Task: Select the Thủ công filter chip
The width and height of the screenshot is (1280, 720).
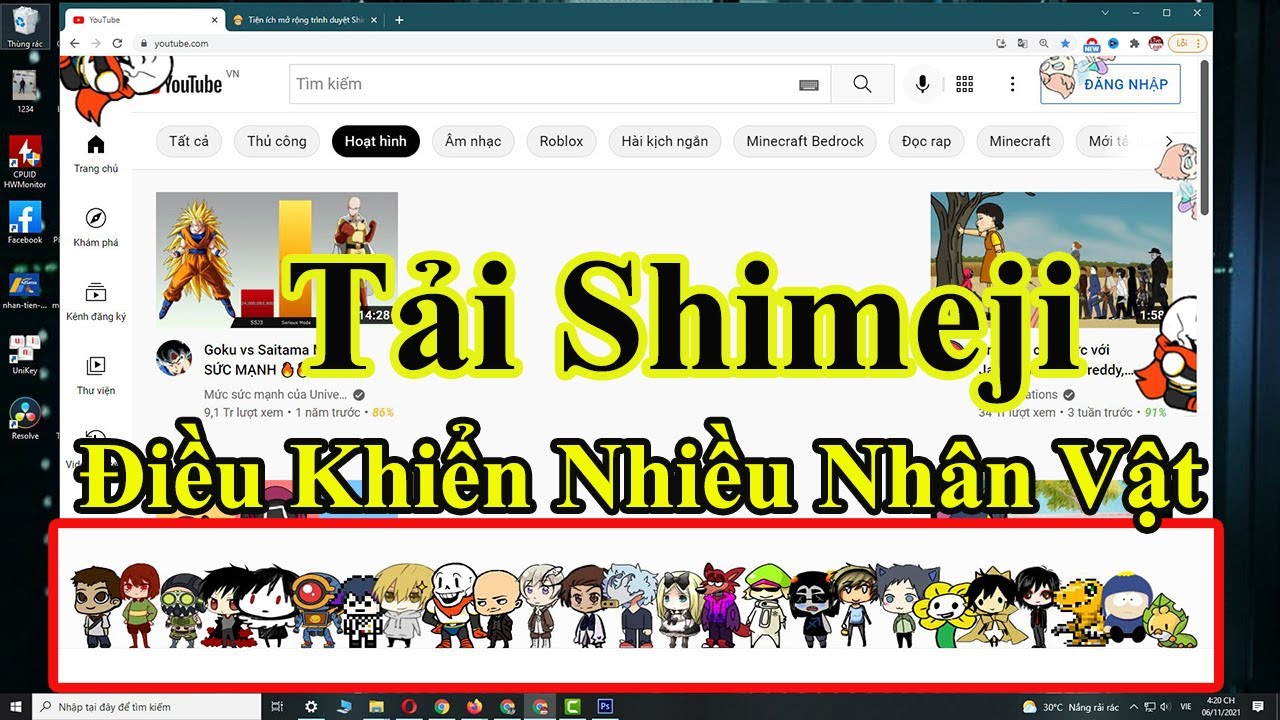Action: tap(277, 141)
